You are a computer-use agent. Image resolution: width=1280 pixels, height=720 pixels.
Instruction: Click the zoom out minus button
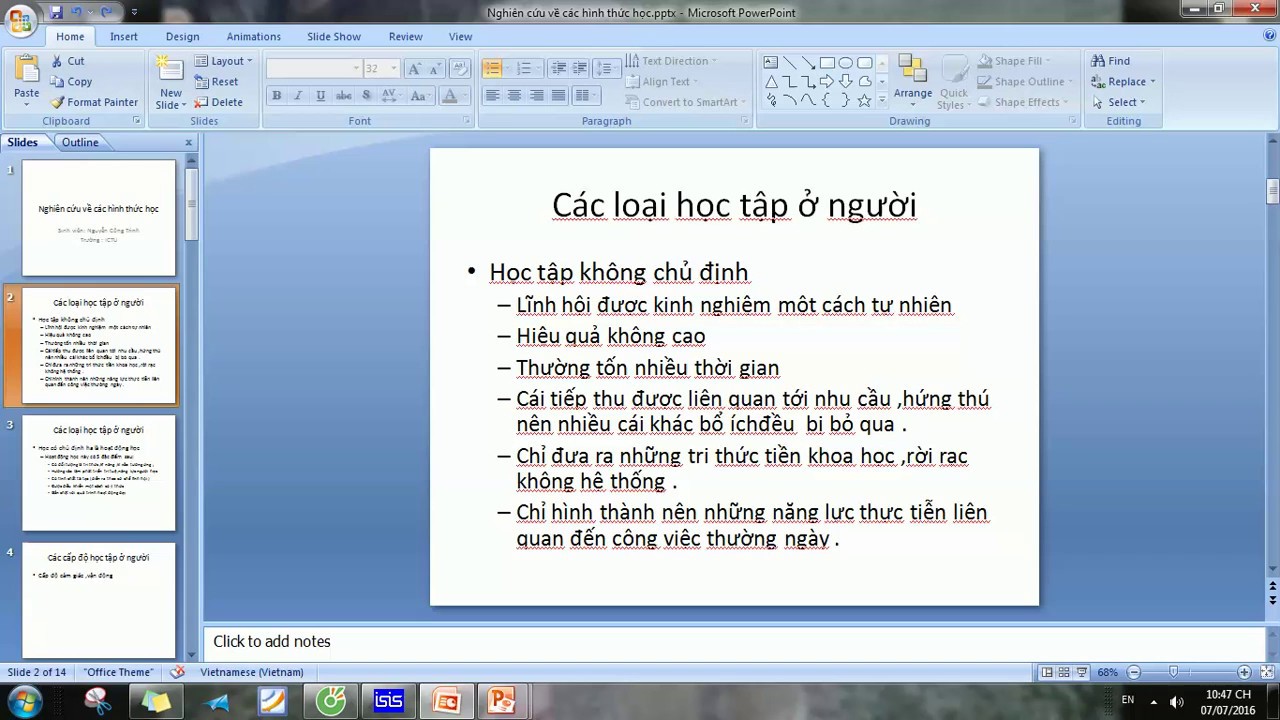(1134, 672)
